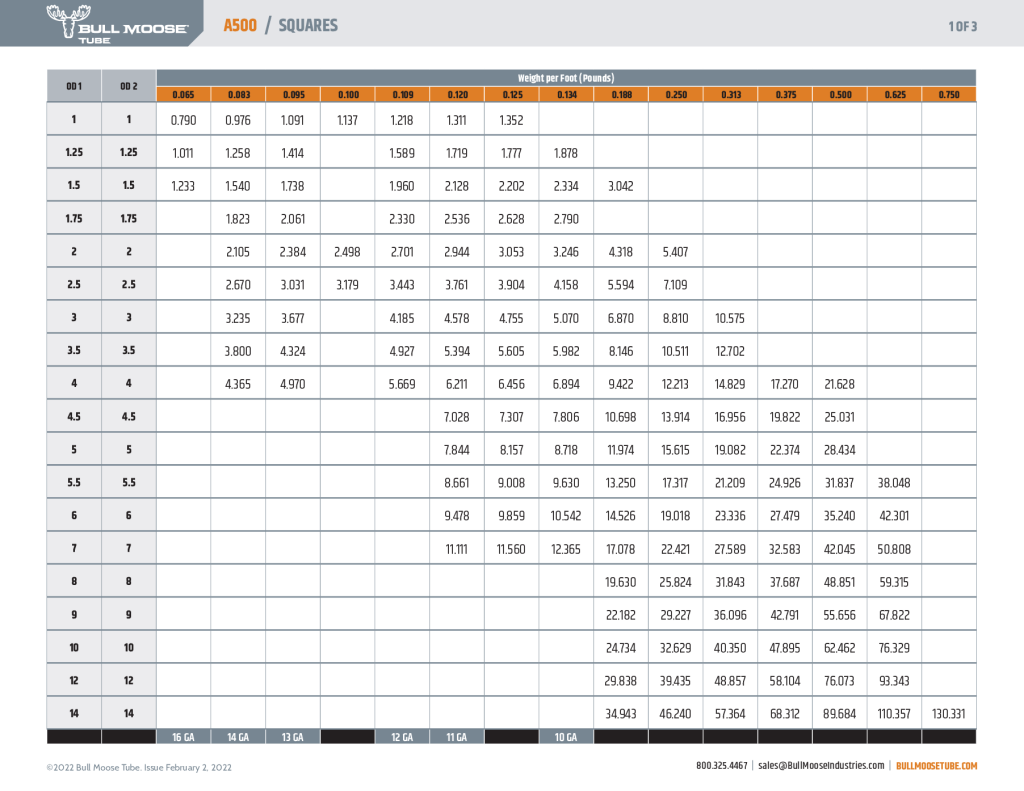Viewport: 1024px width, 791px height.
Task: Click the OD 2 column header
Action: point(128,85)
